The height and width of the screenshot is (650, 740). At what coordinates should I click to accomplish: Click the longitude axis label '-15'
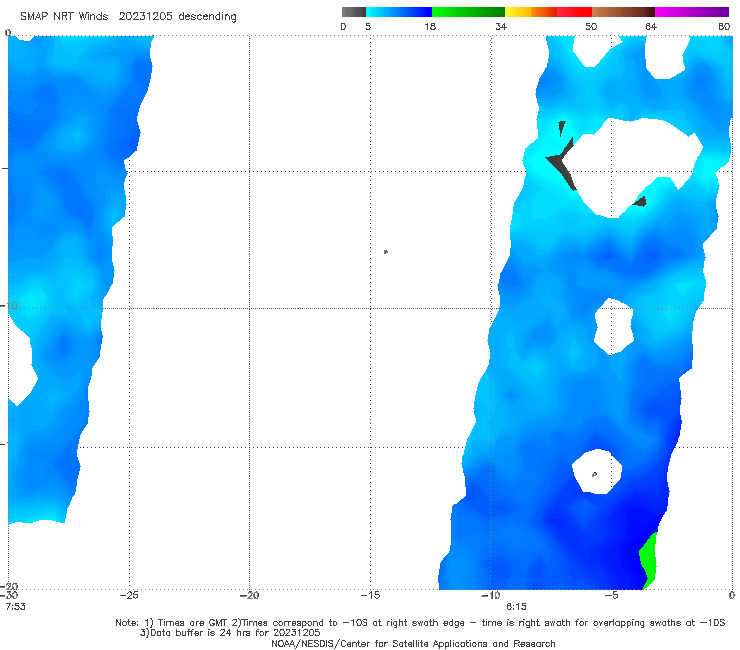coord(370,595)
